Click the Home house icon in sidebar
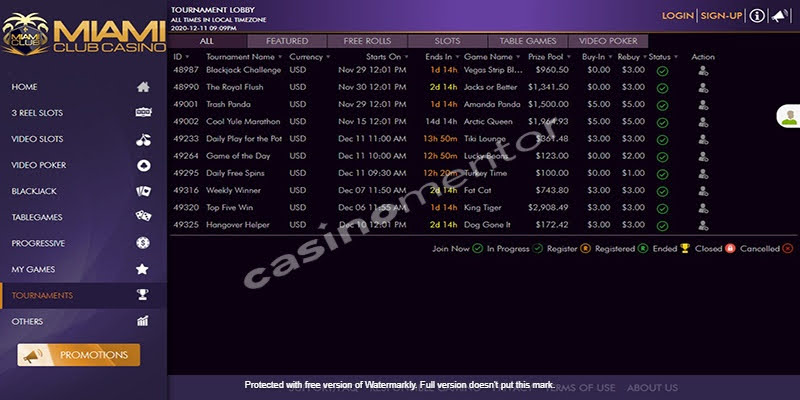800x400 pixels. (x=143, y=87)
